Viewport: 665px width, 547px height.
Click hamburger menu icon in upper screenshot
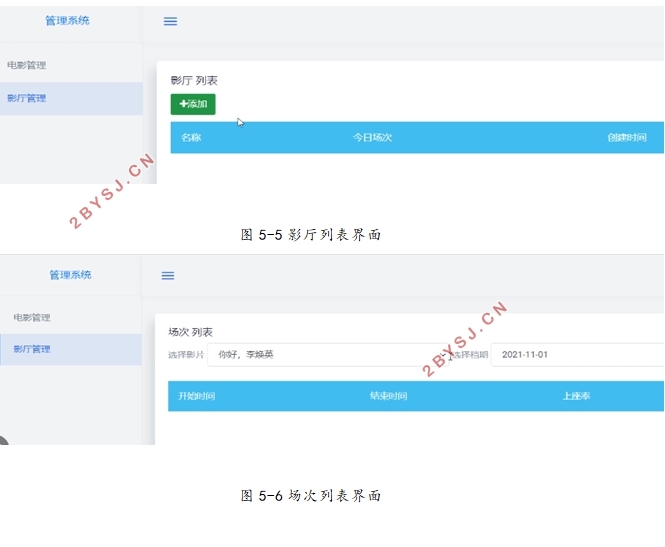coord(170,21)
